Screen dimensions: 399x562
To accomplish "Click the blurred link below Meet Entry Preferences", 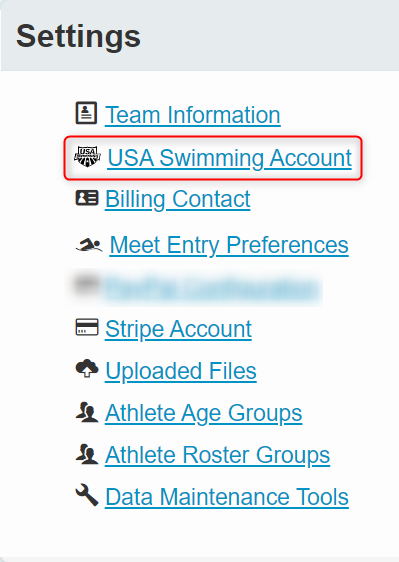I will 212,287.
